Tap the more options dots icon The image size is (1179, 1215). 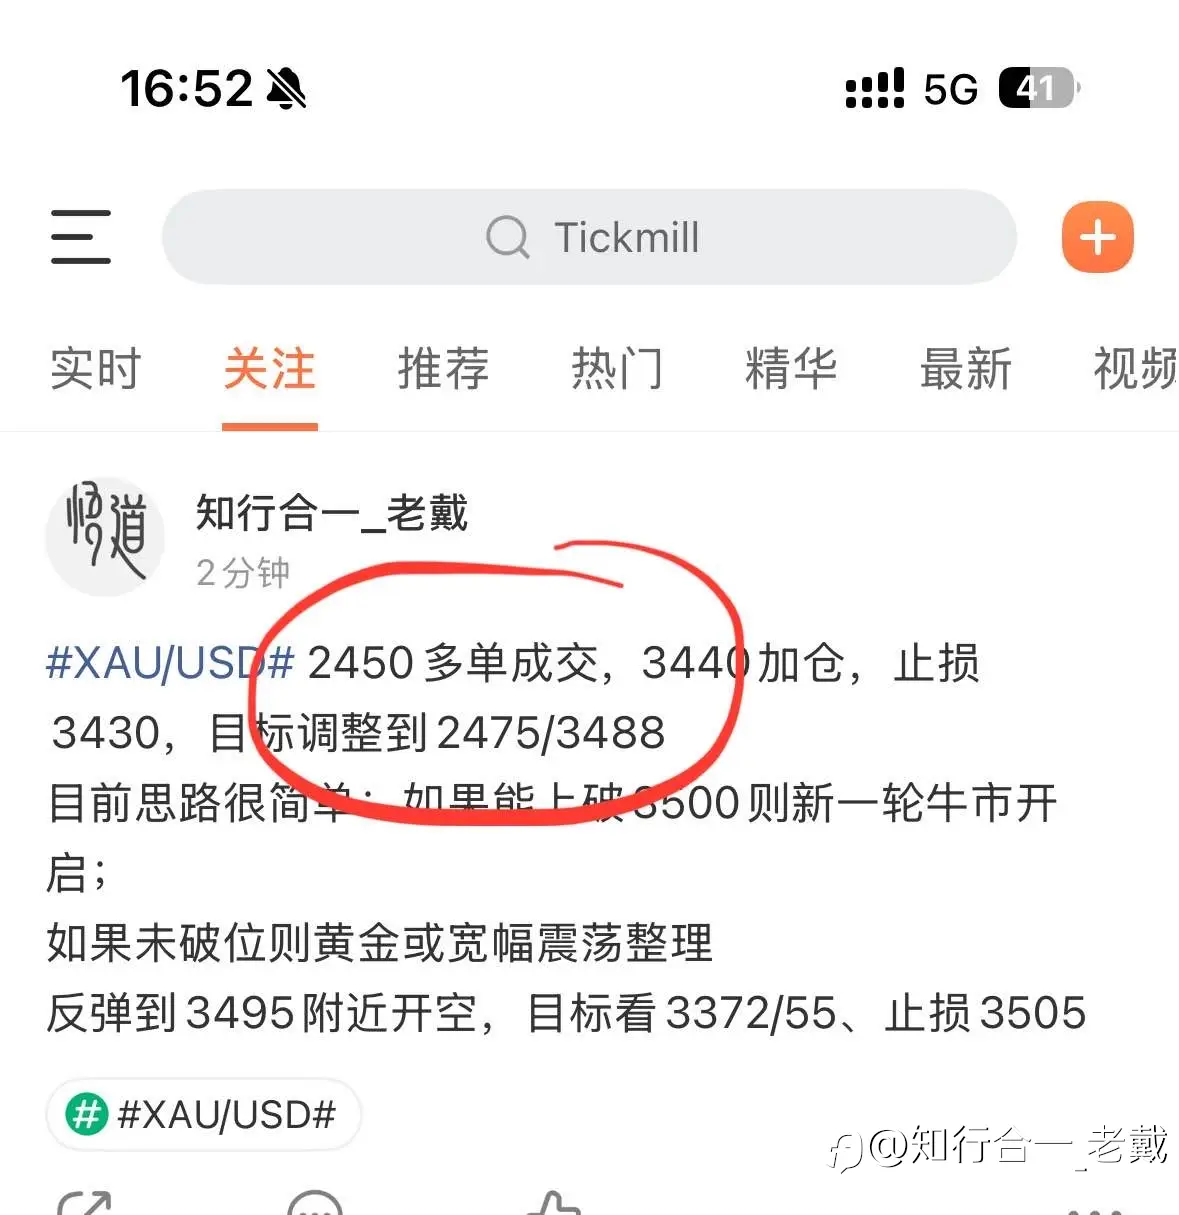[1095, 1208]
